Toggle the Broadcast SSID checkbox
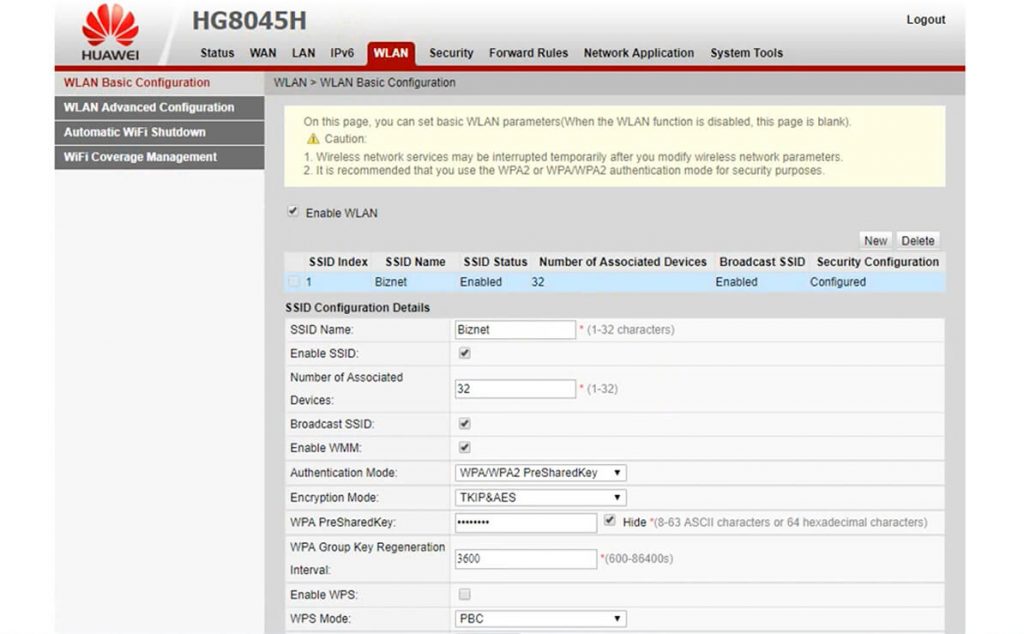This screenshot has height=634, width=1024. point(463,423)
